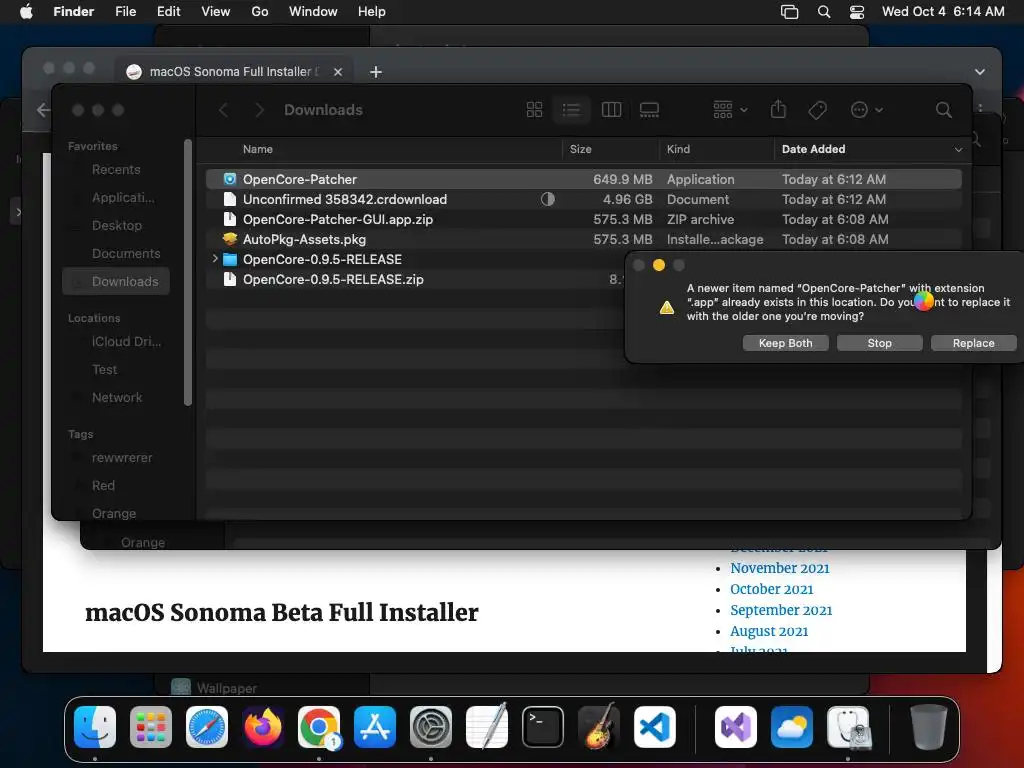Screen dimensions: 1024x768
Task: Open Test location in sidebar
Action: (x=104, y=370)
